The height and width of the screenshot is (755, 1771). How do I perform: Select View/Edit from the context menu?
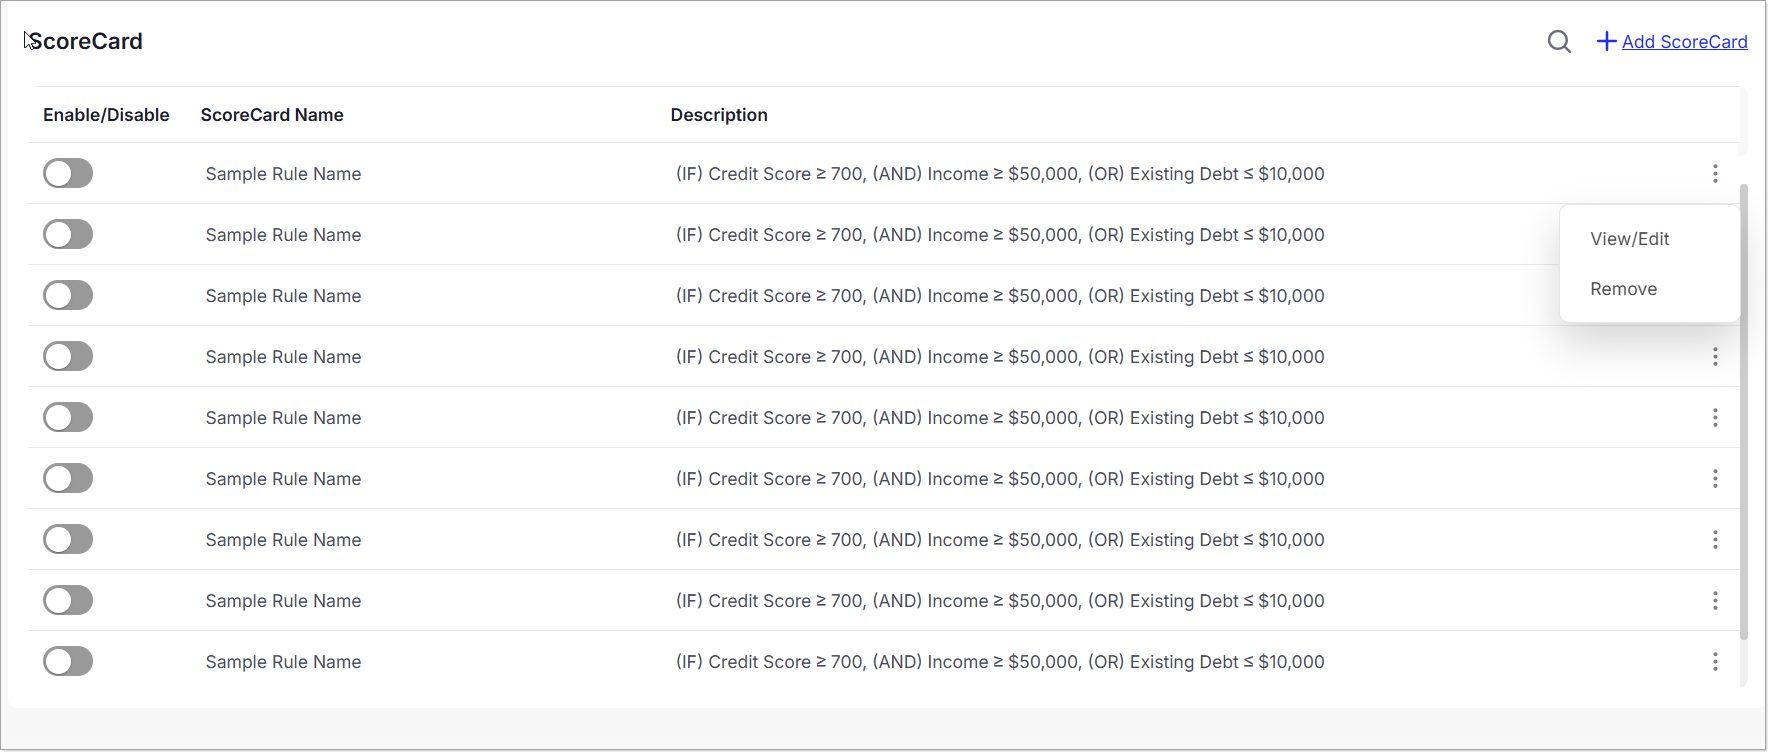click(1629, 239)
